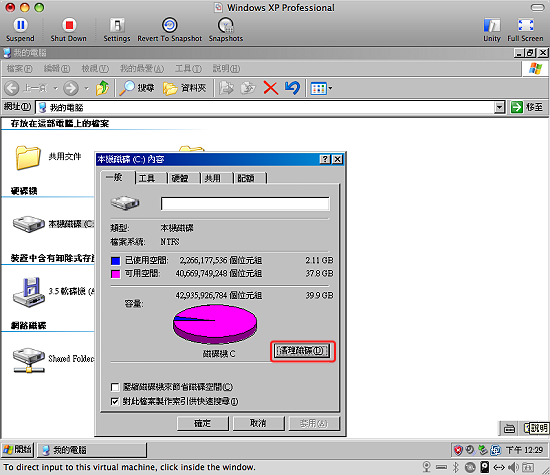Toggle the Folders (資料夾) pane button
This screenshot has width=550, height=475.
[185, 88]
